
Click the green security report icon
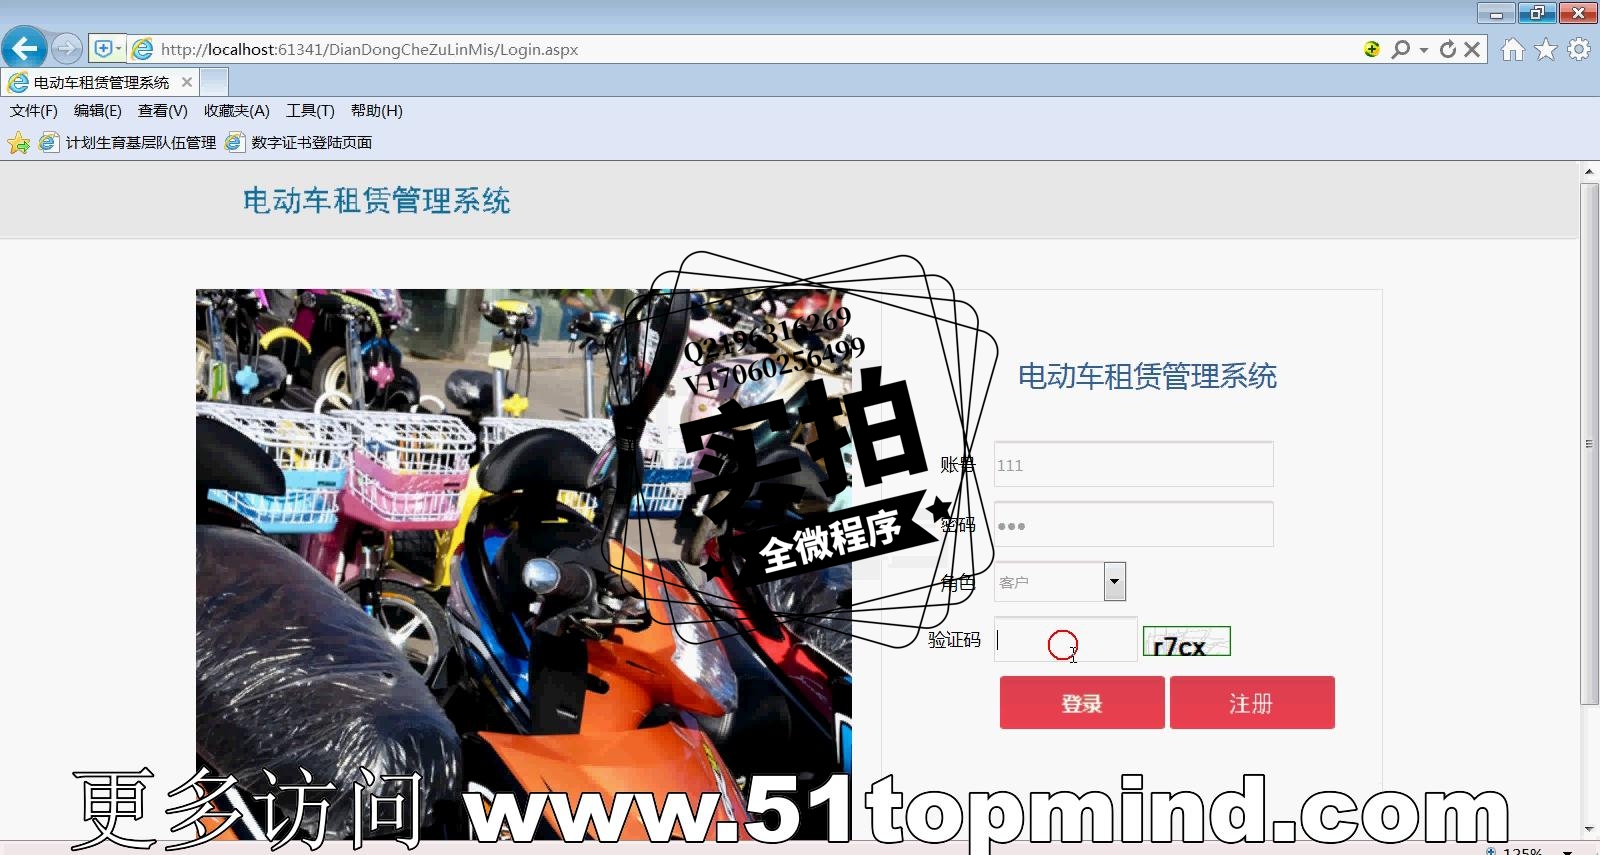1372,49
